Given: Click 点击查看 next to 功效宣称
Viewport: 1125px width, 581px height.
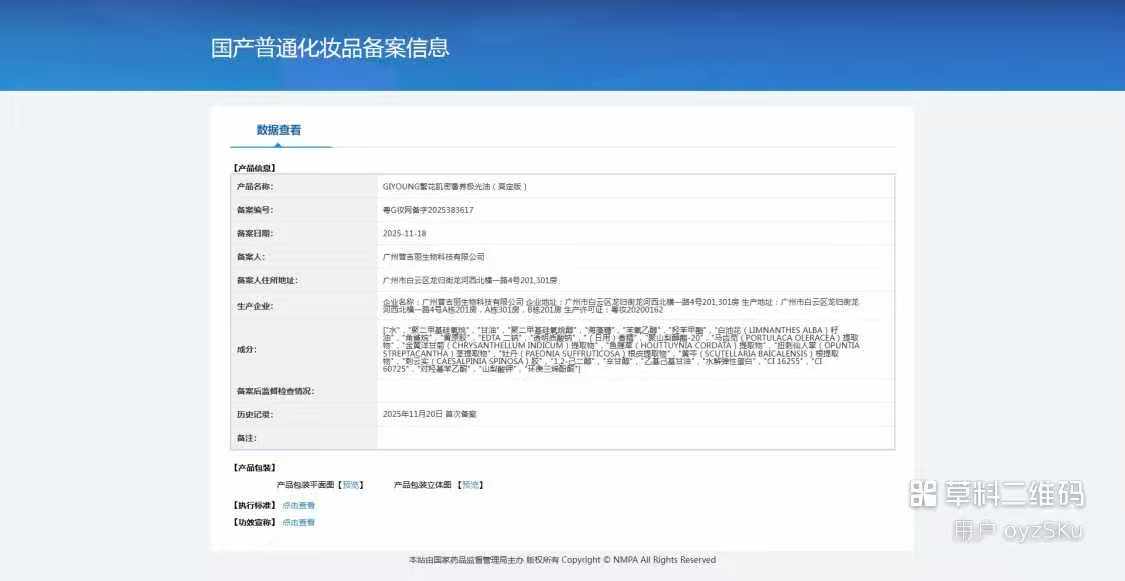Looking at the screenshot, I should (x=298, y=523).
